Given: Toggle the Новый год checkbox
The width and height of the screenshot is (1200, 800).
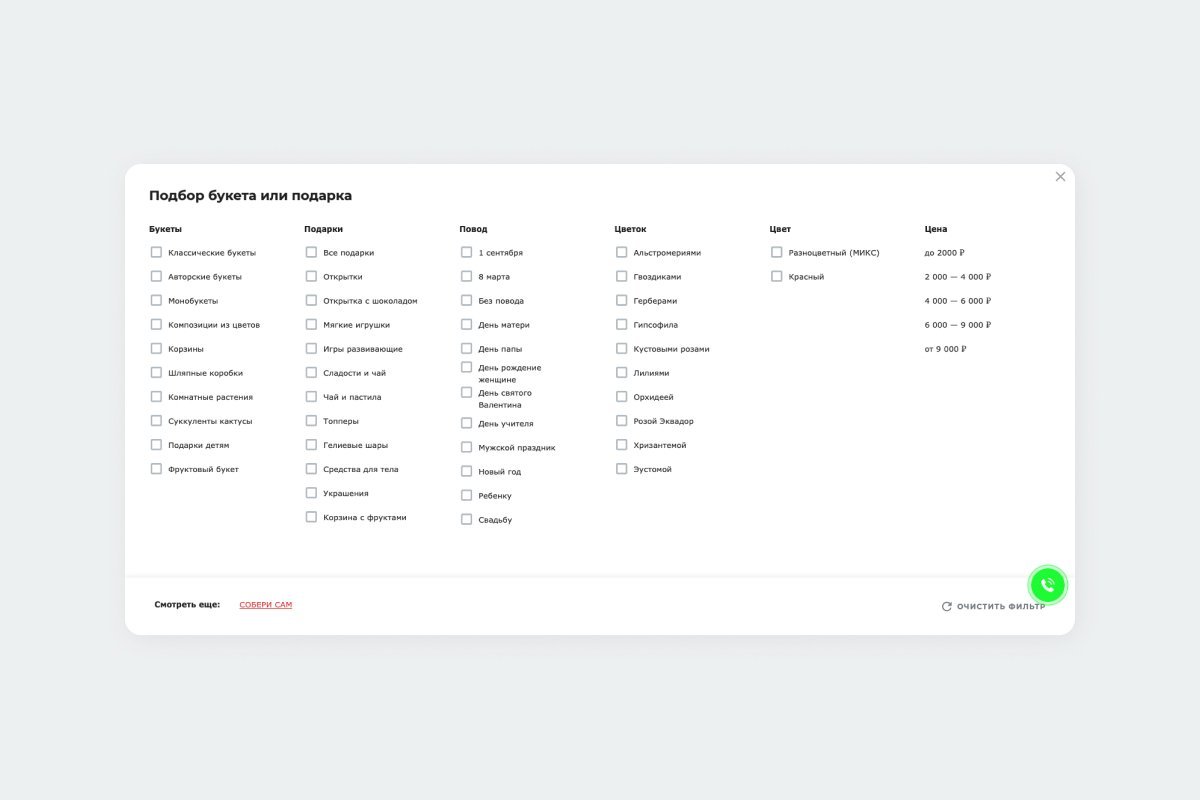Looking at the screenshot, I should (466, 471).
